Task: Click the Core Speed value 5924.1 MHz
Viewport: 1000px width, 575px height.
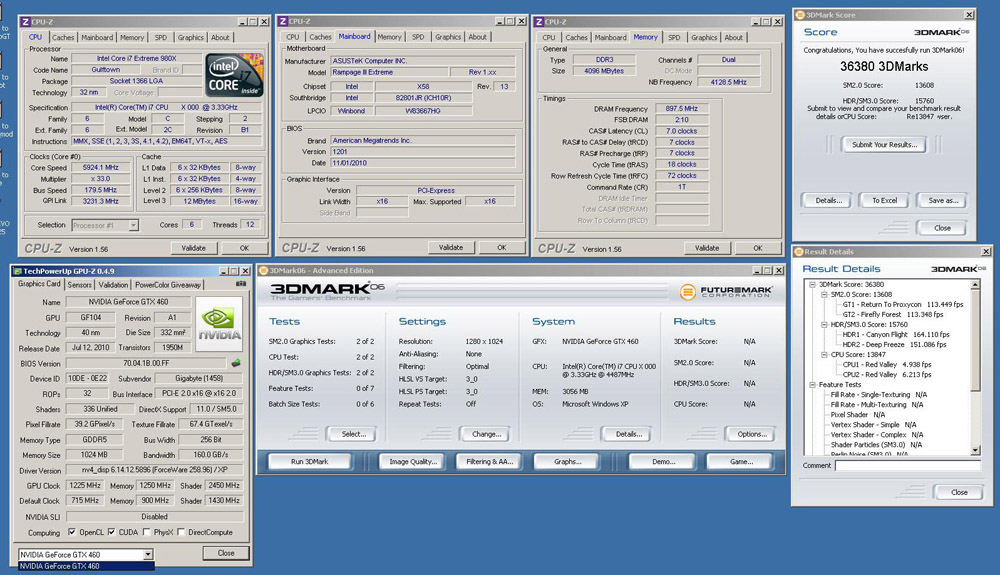Action: coord(101,167)
